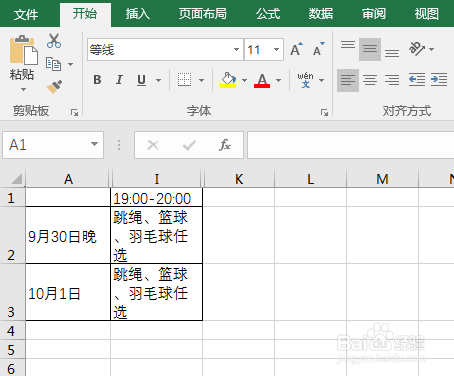Cancel formula entry X icon
This screenshot has height=376, width=454.
click(153, 145)
